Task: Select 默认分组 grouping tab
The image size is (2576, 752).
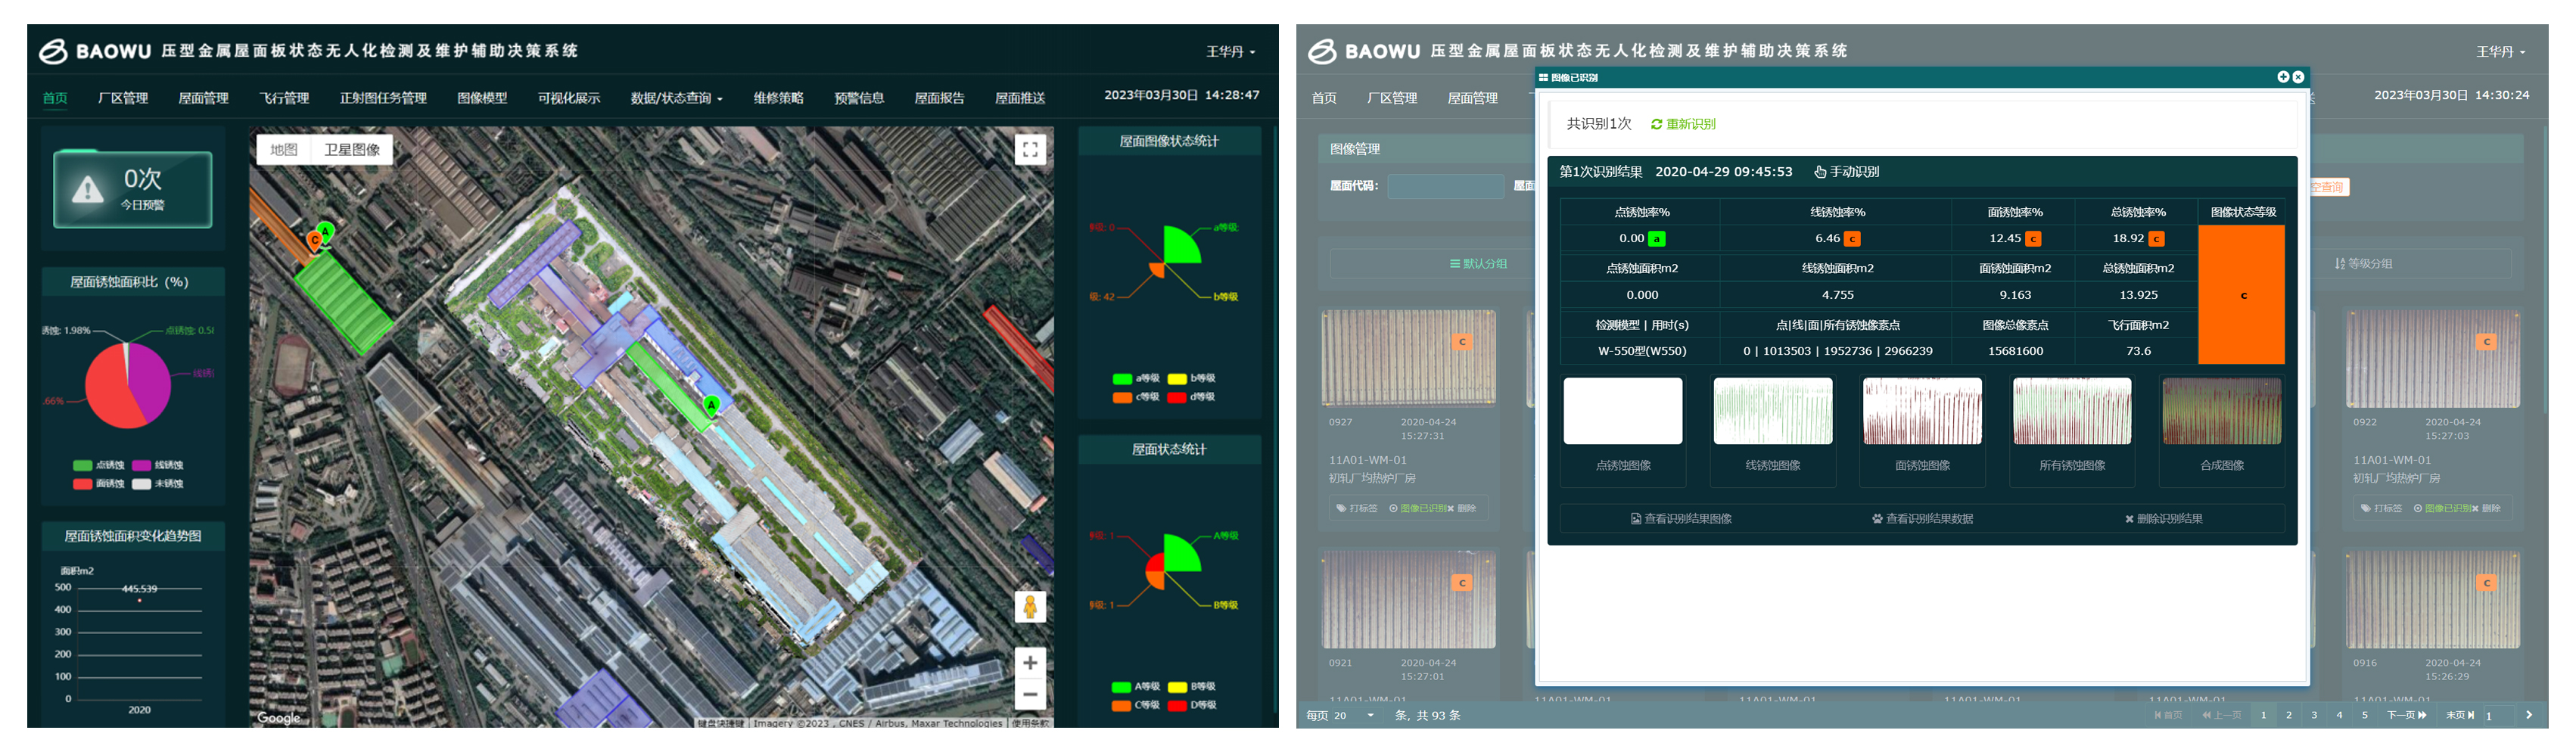Action: (1478, 264)
